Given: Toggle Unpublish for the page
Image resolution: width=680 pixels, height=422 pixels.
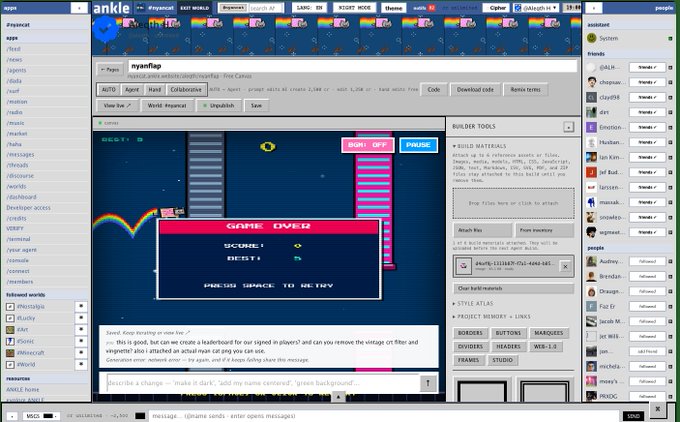Looking at the screenshot, I should tap(219, 105).
